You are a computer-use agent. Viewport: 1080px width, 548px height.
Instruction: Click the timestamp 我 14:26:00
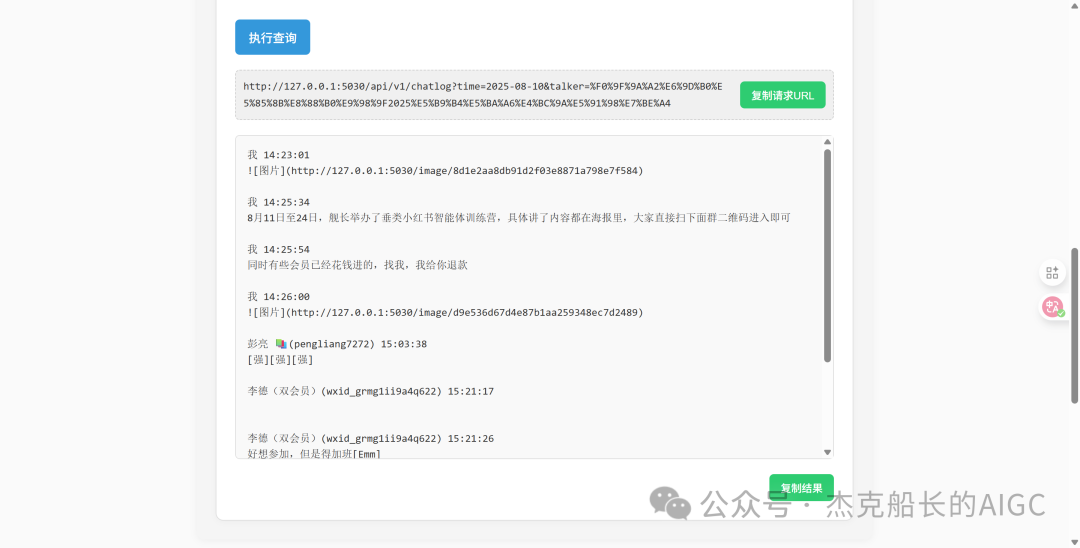pos(278,297)
